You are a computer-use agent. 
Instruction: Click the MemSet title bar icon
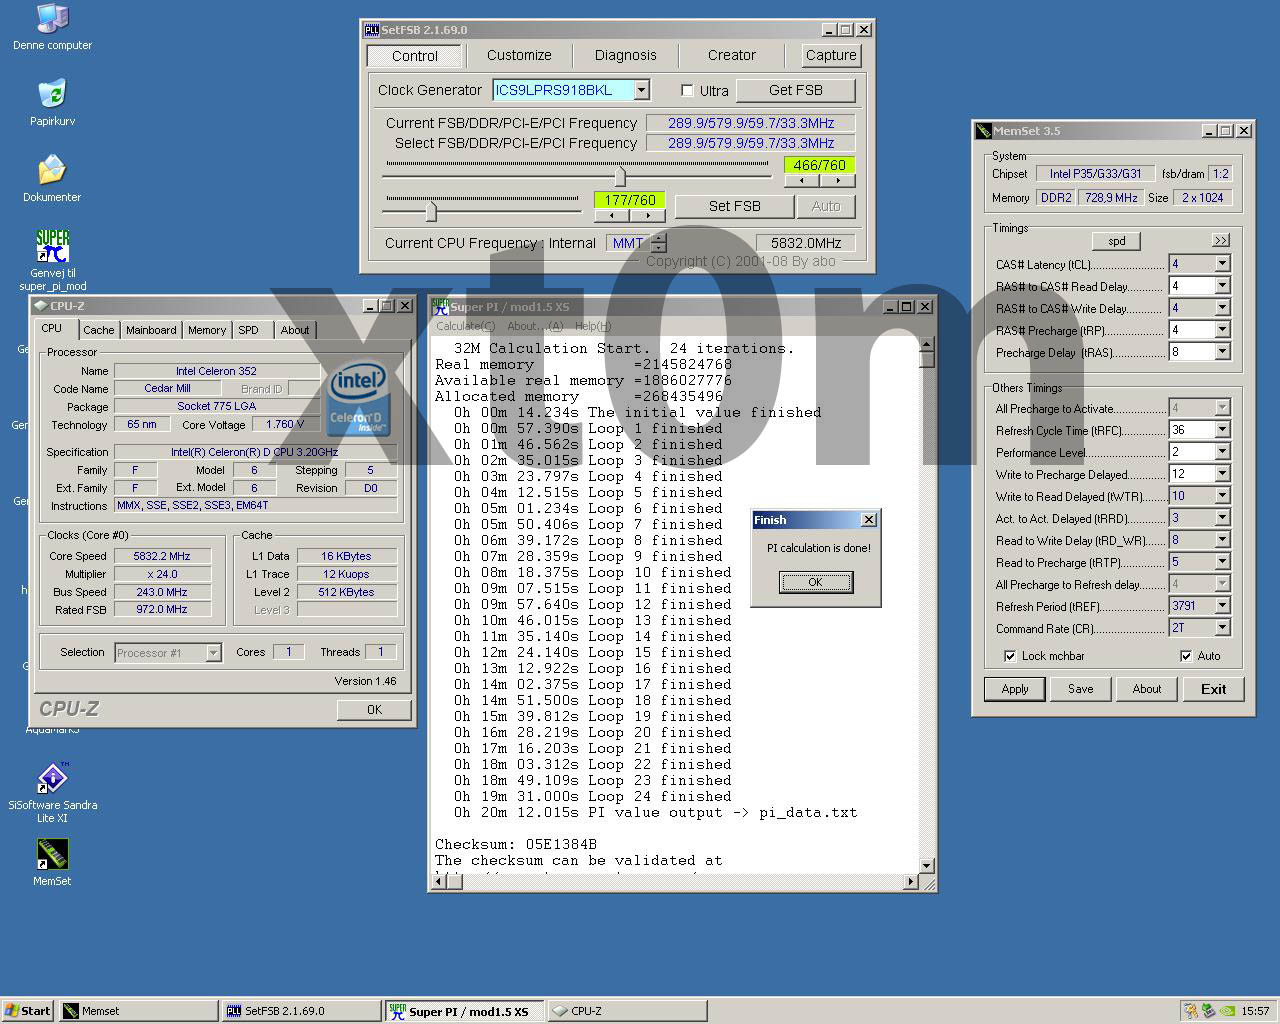pyautogui.click(x=984, y=130)
